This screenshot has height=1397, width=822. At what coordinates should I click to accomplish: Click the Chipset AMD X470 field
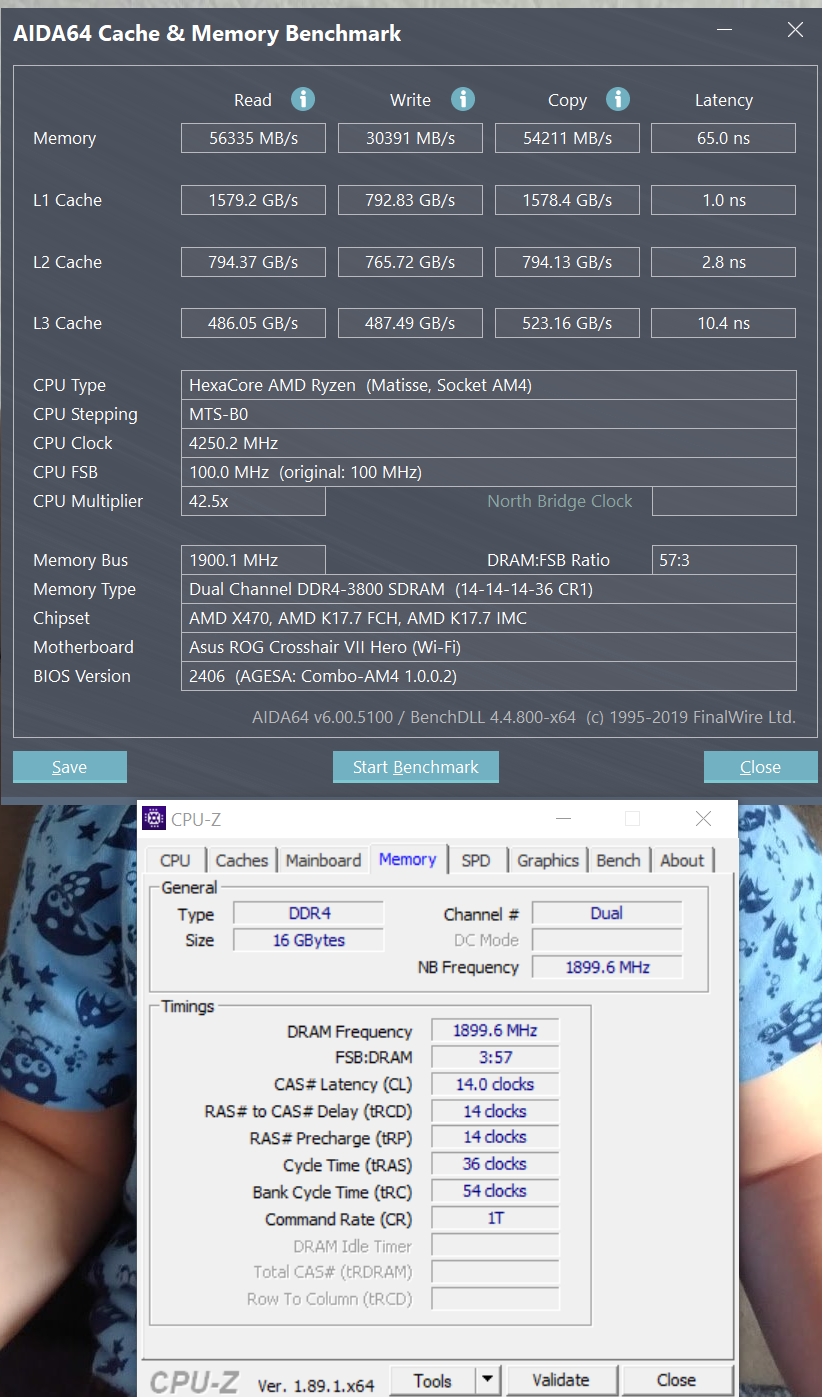coord(489,618)
